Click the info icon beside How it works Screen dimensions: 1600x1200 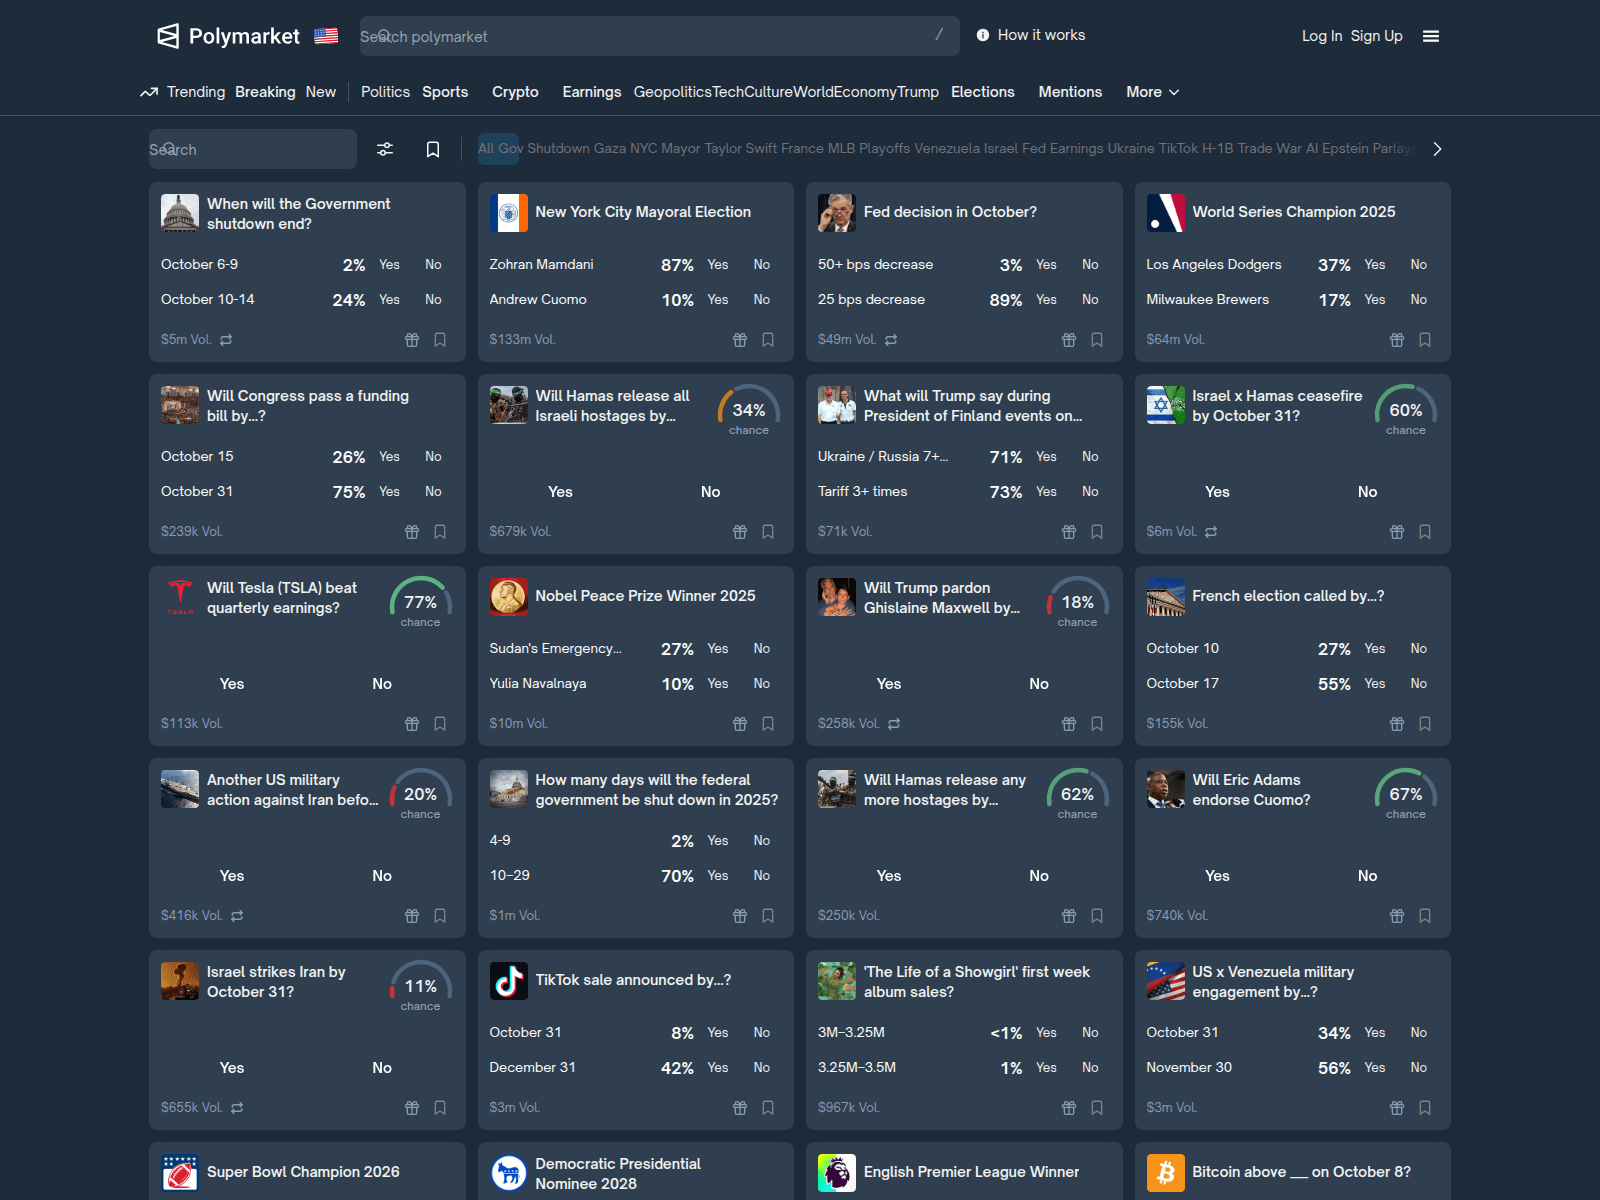click(983, 35)
